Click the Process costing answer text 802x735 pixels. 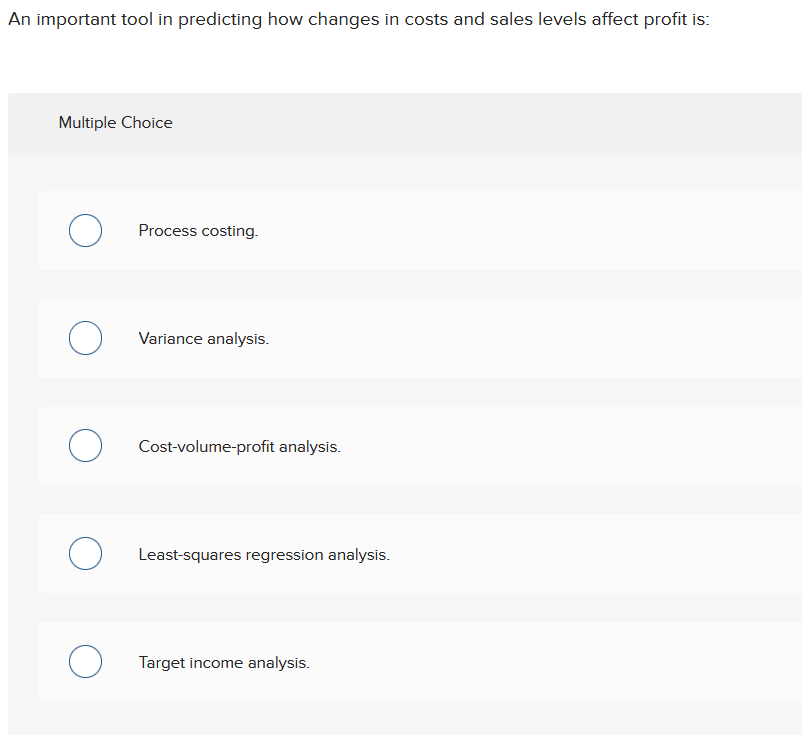pos(197,230)
